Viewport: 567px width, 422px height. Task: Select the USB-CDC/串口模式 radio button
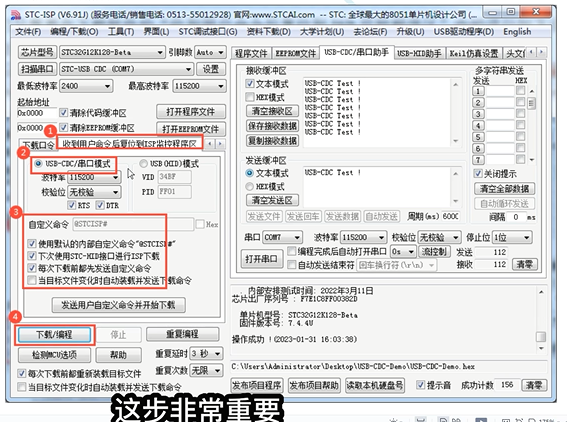tap(38, 164)
